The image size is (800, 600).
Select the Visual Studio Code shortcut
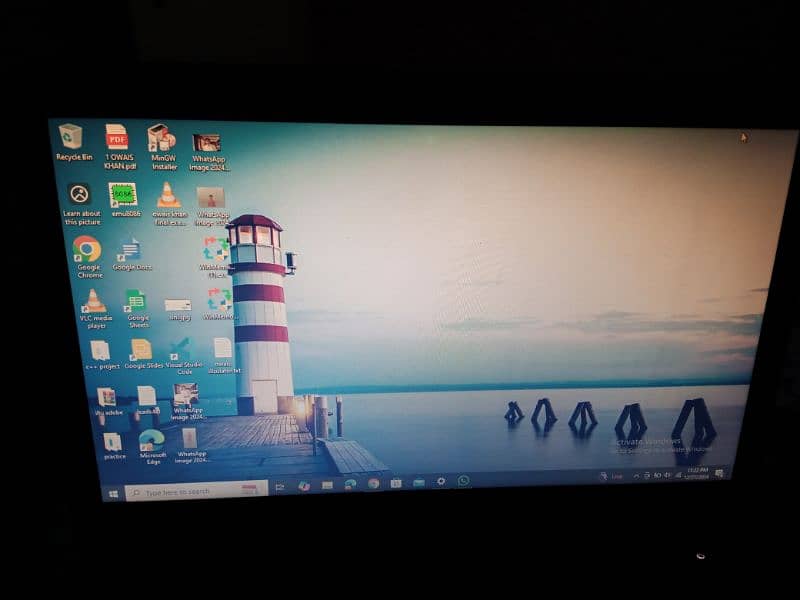184,356
